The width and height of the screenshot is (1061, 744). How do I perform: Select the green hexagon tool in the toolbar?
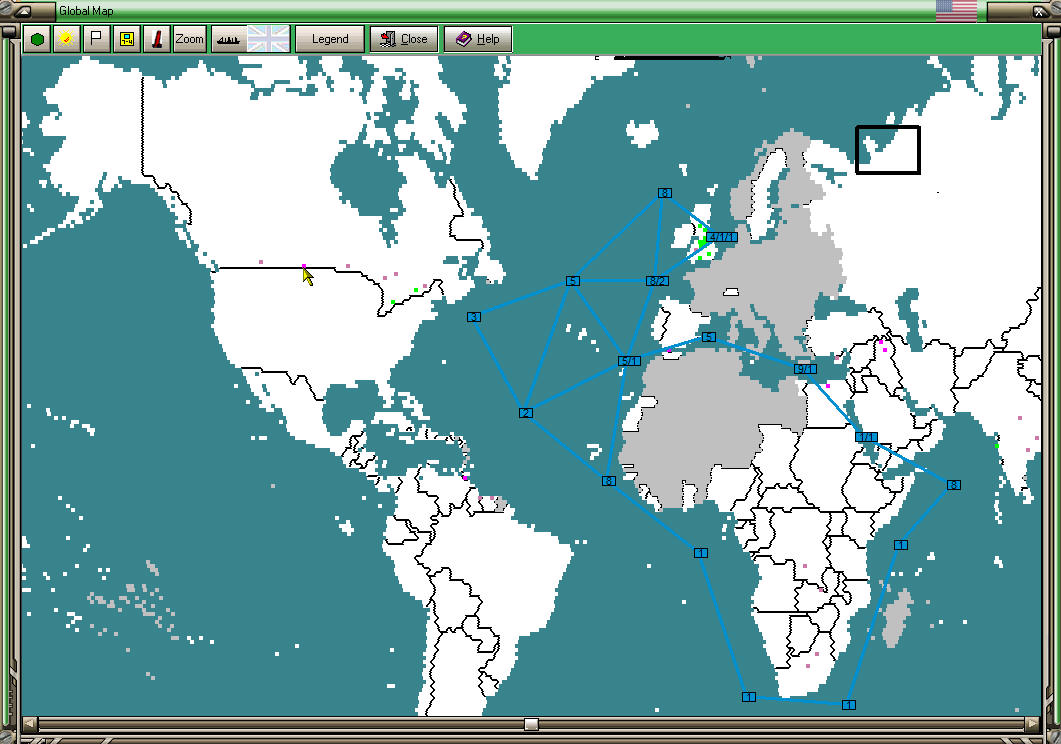click(x=36, y=38)
